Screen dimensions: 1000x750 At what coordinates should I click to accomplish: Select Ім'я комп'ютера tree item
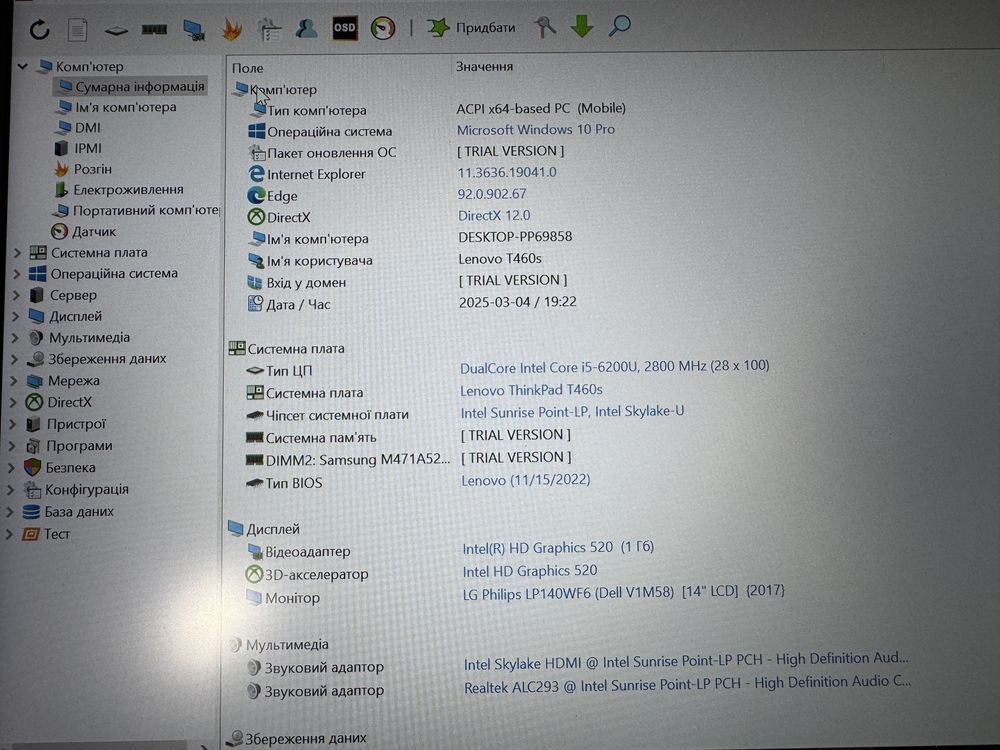117,107
